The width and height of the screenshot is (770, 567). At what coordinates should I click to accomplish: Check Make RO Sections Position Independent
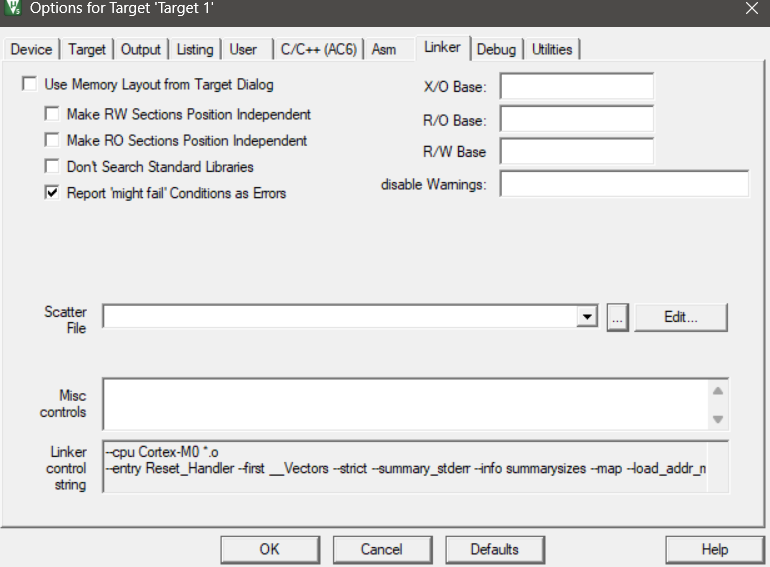(x=52, y=141)
